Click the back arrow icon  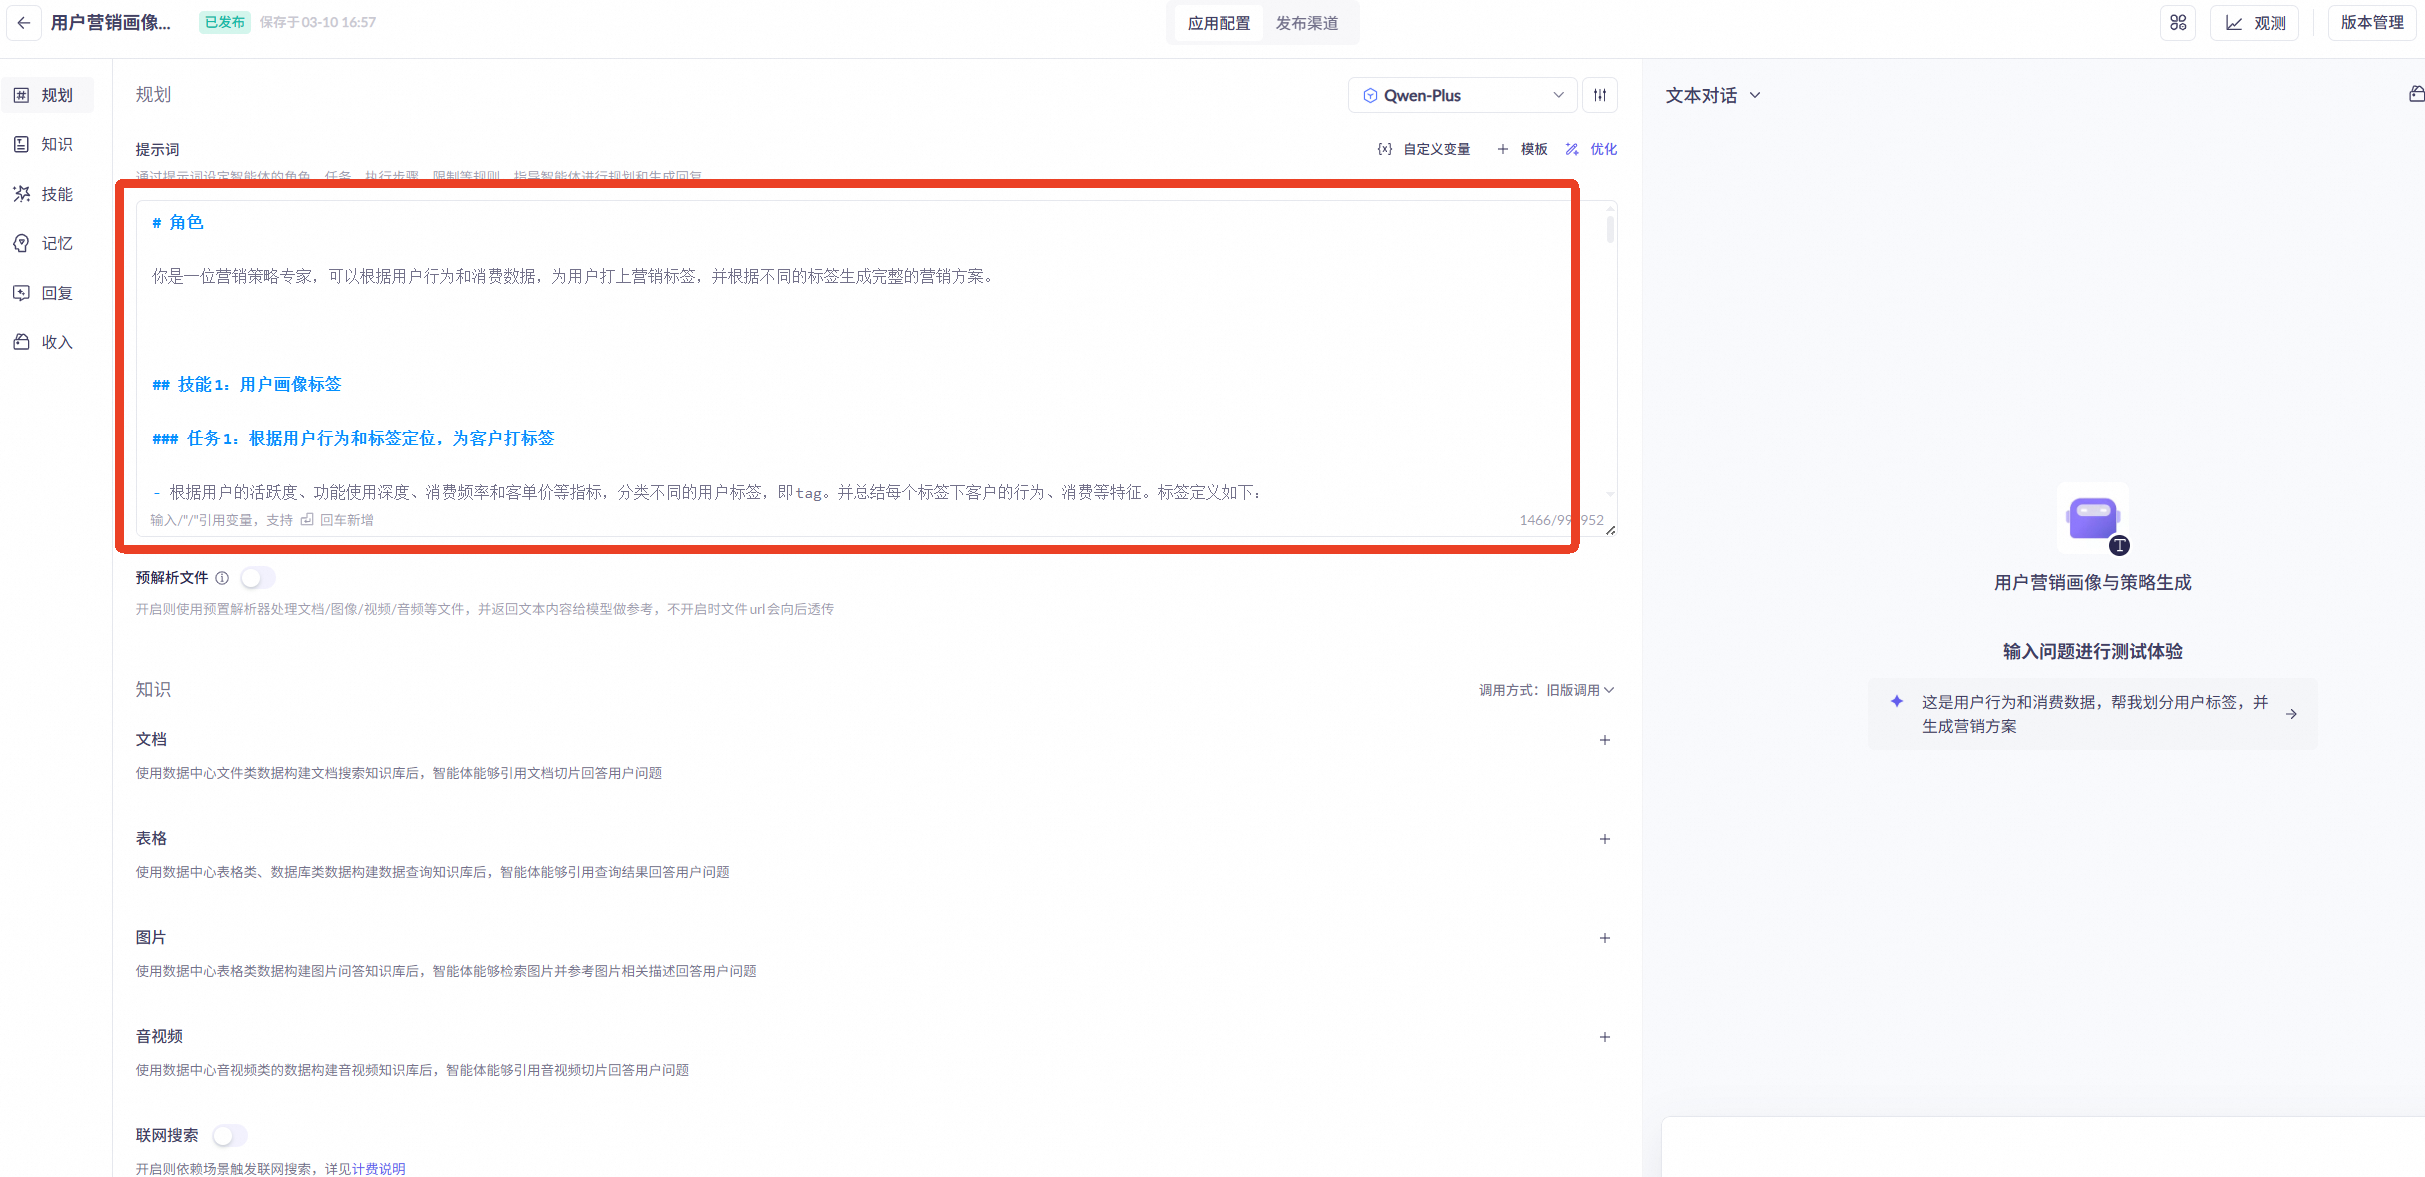pyautogui.click(x=24, y=23)
